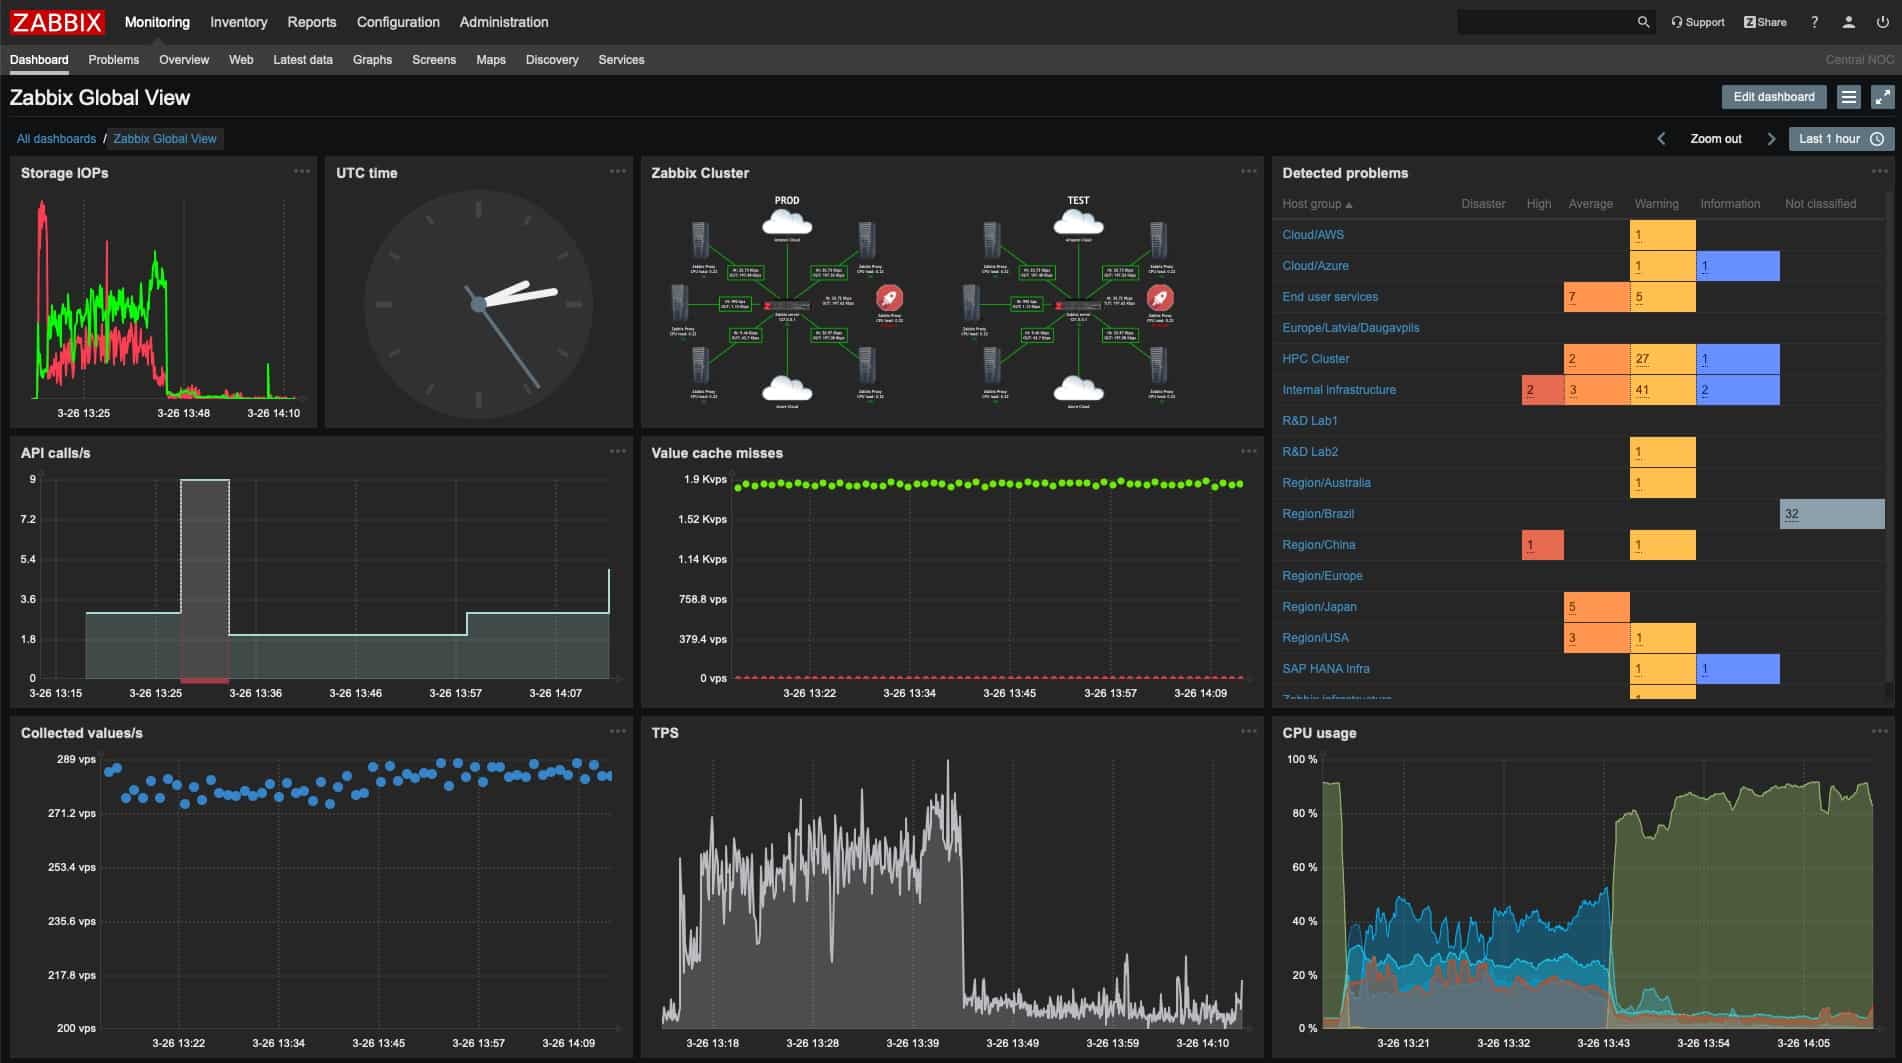Click the UTC time analog clock
1902x1063 pixels.
tap(478, 304)
